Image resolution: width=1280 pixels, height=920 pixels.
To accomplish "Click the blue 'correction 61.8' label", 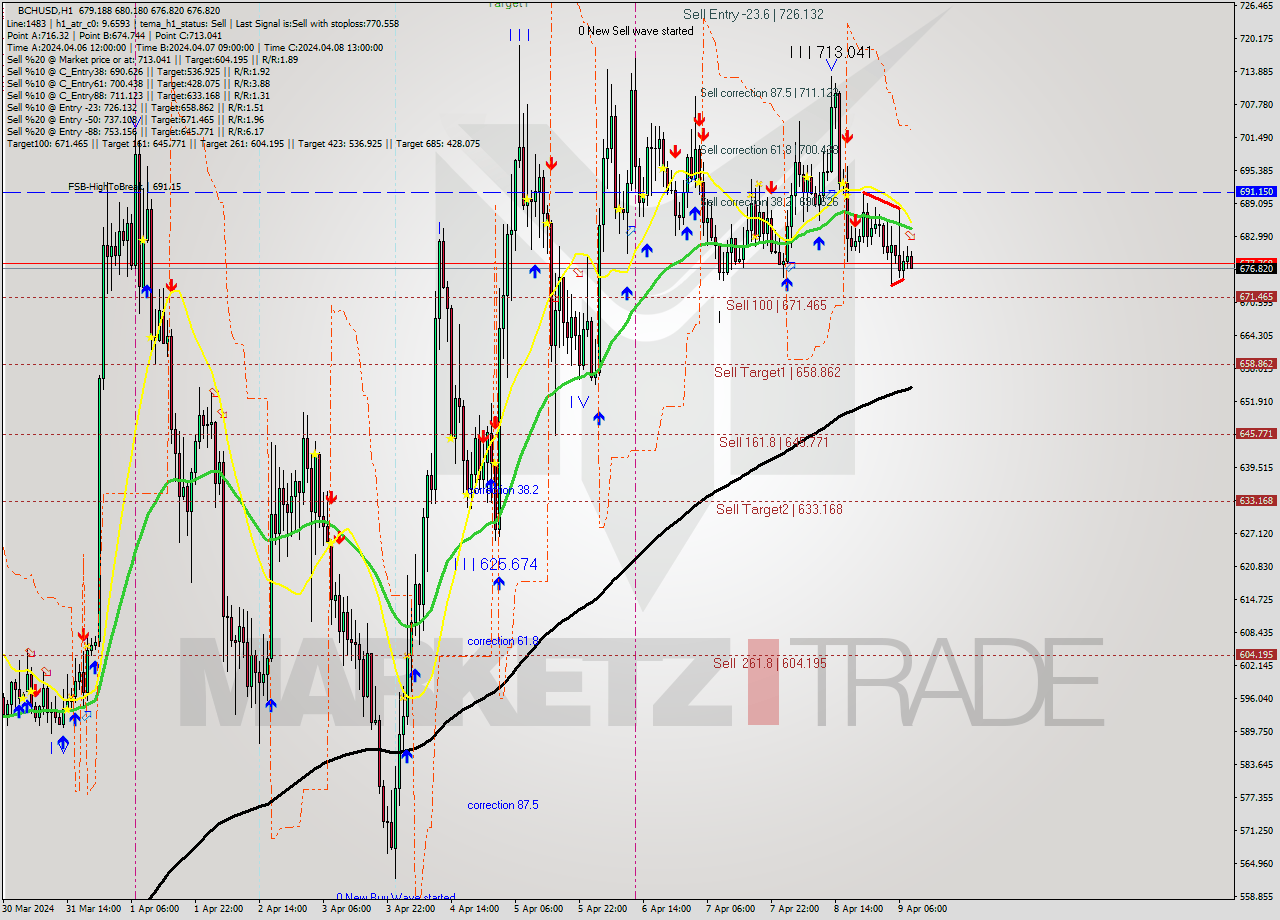I will pyautogui.click(x=503, y=641).
